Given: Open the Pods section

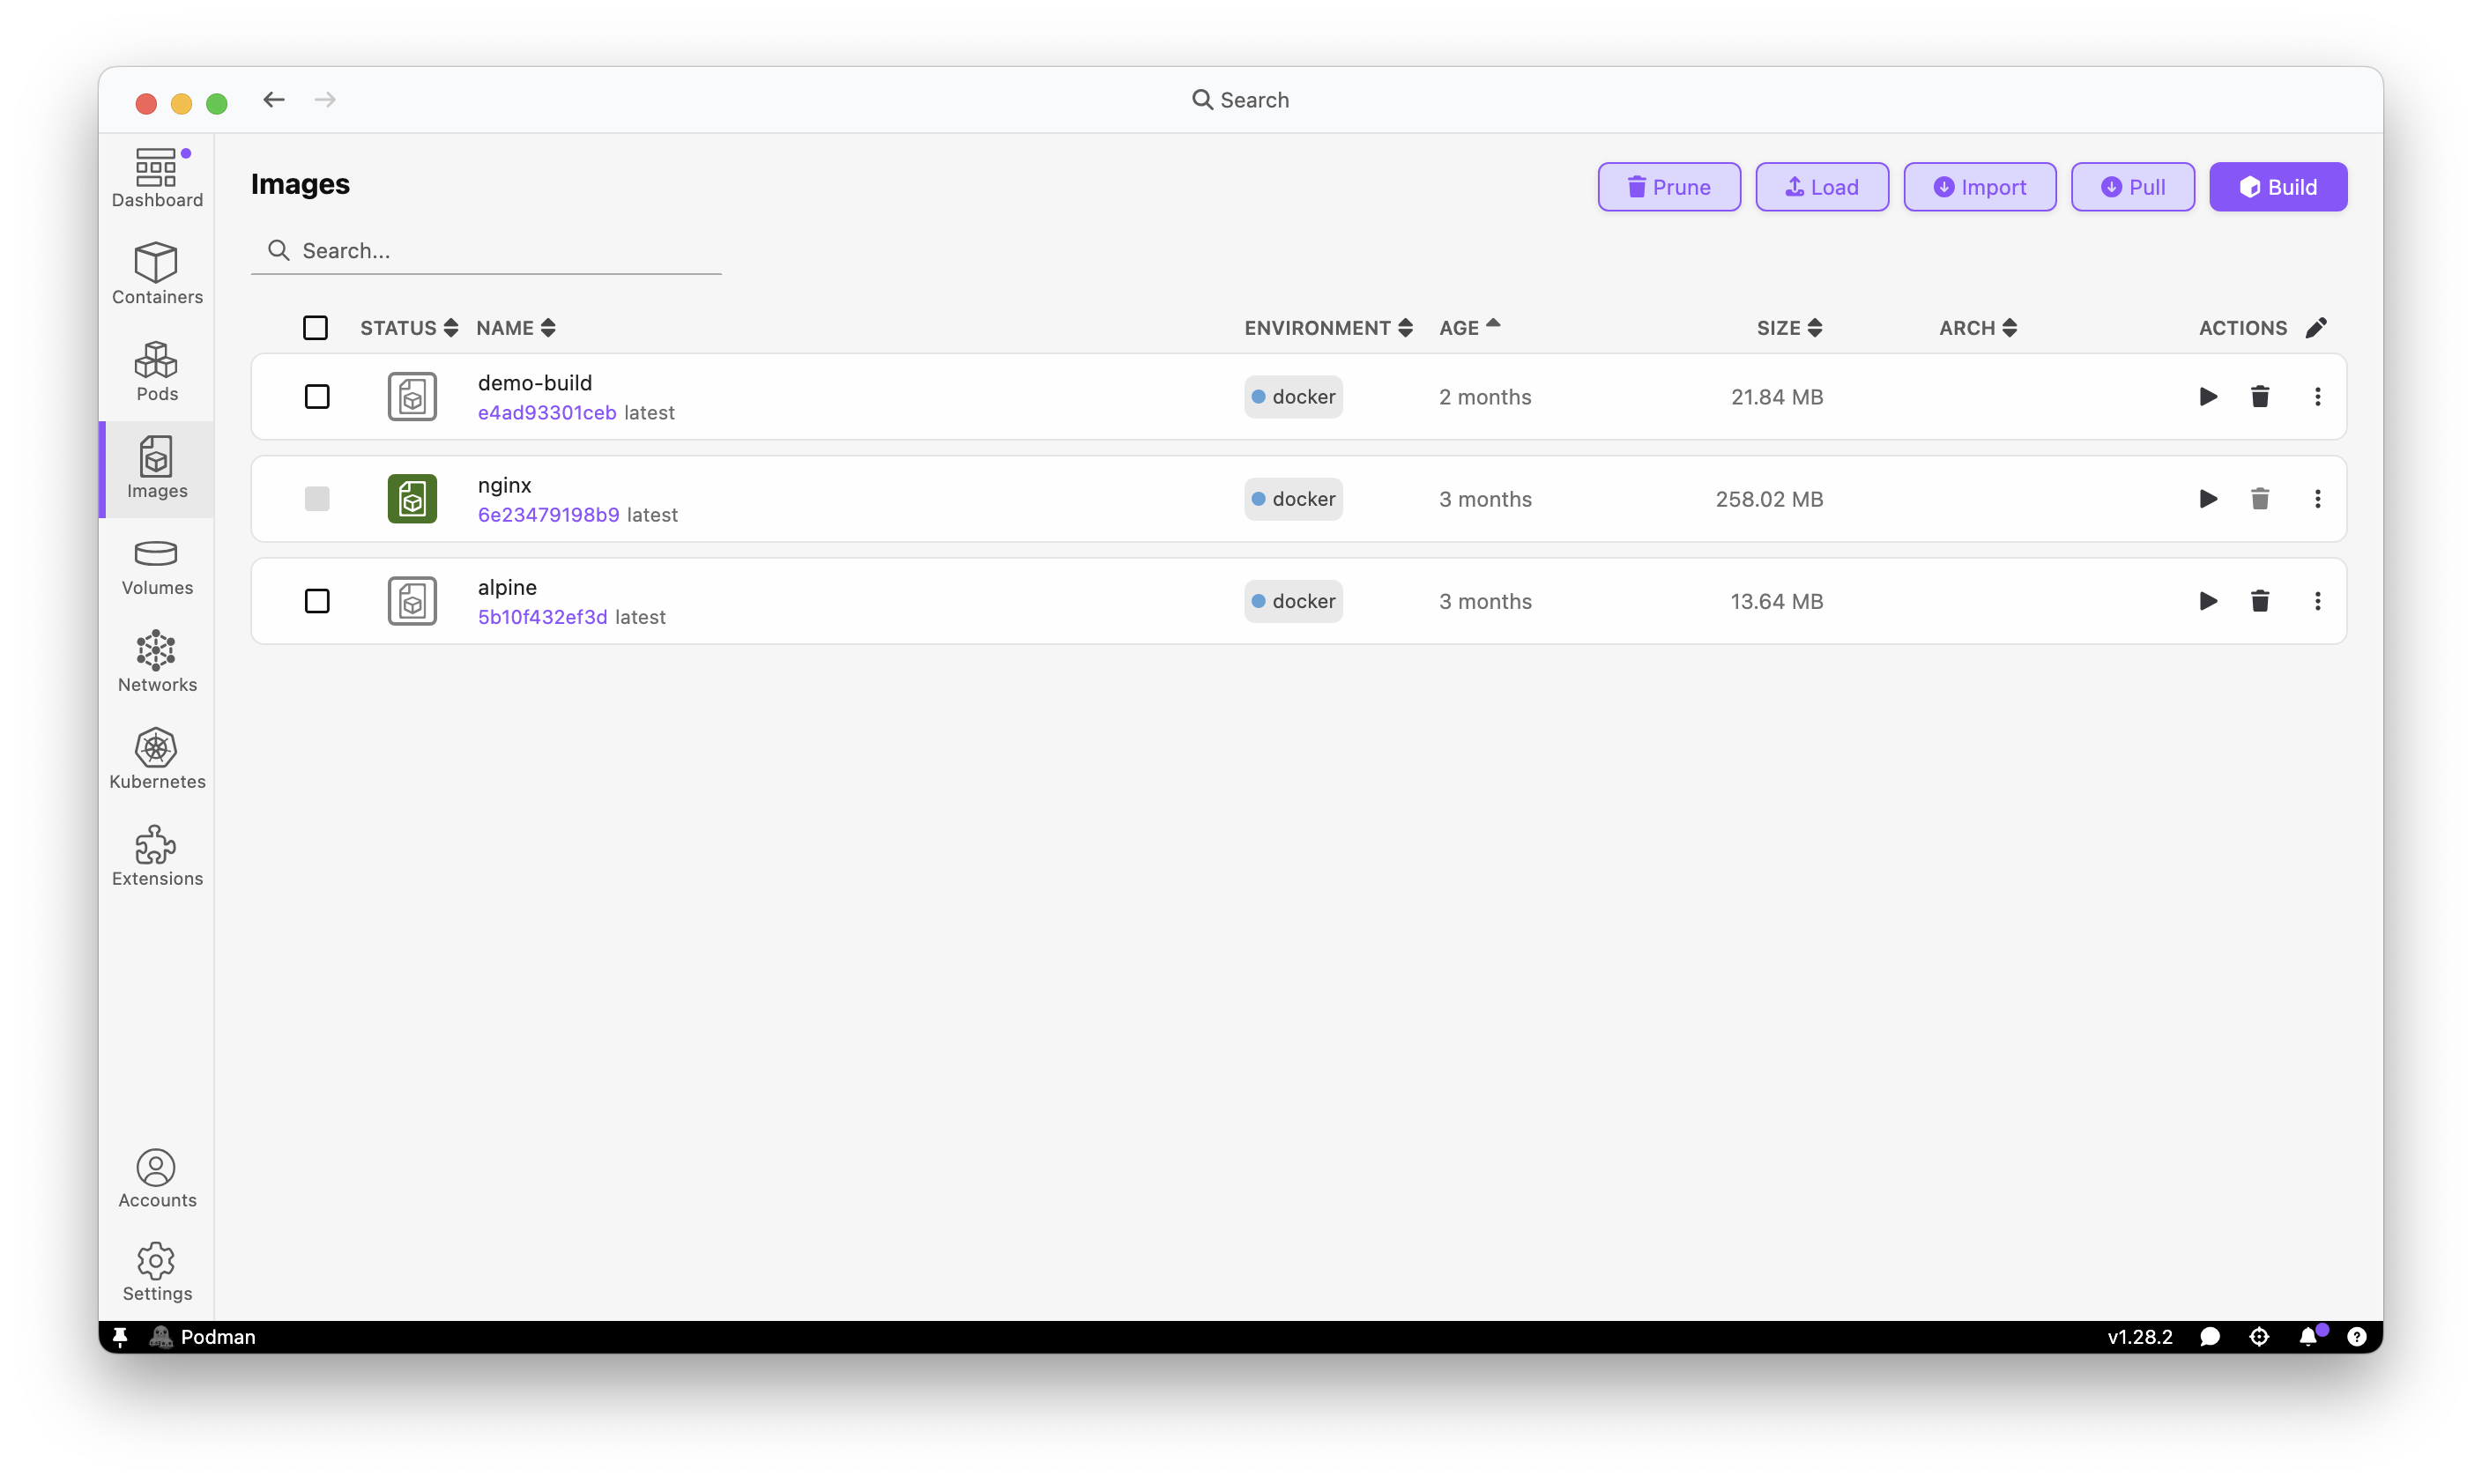Looking at the screenshot, I should (x=157, y=371).
